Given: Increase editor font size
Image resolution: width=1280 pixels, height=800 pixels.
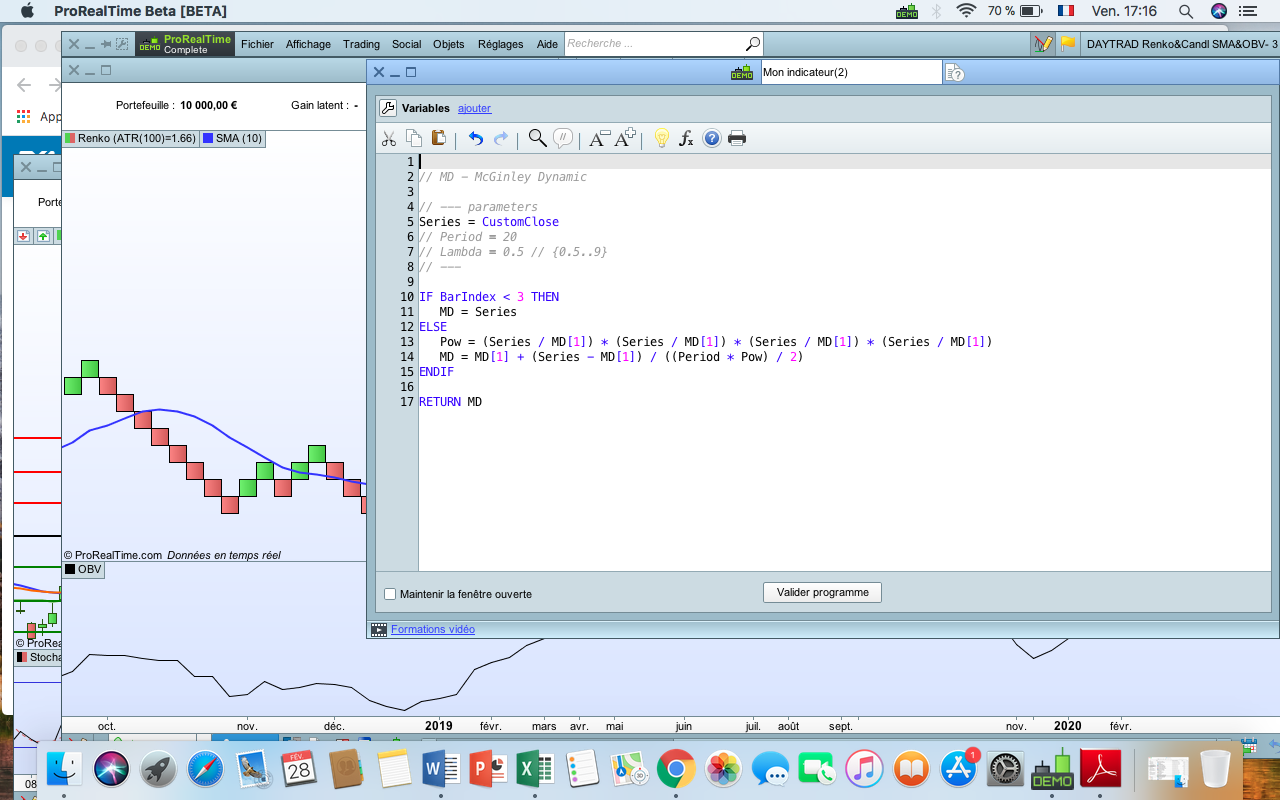Looking at the screenshot, I should pos(625,139).
